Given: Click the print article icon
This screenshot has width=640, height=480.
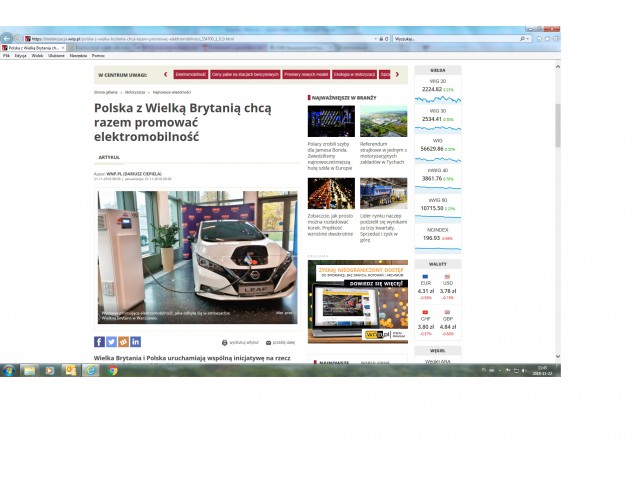Looking at the screenshot, I should [x=225, y=342].
